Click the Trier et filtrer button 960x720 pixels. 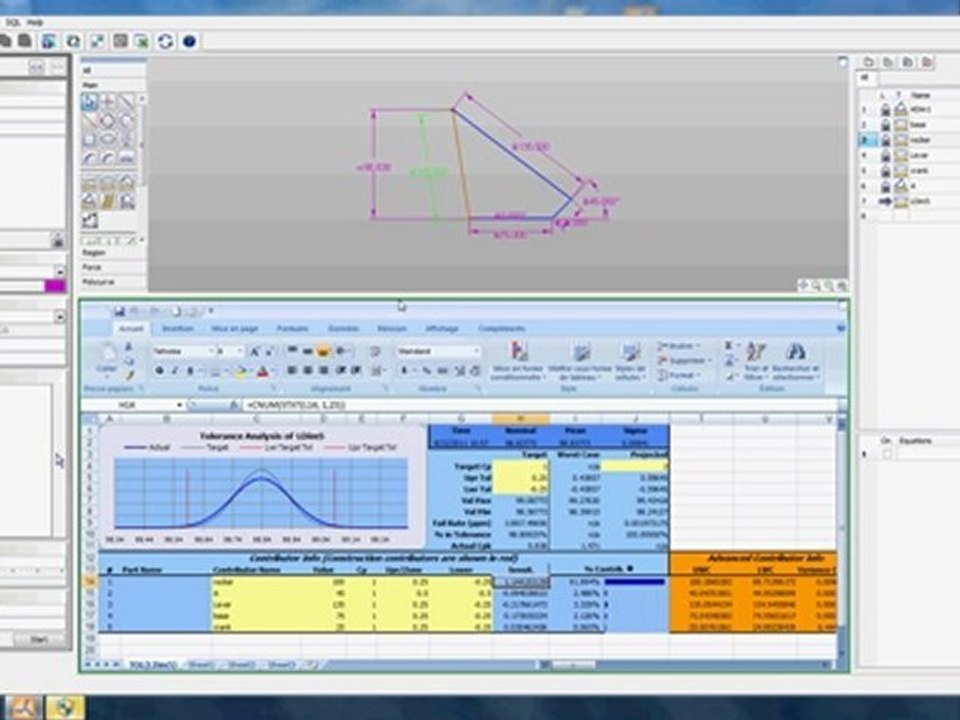[x=755, y=361]
